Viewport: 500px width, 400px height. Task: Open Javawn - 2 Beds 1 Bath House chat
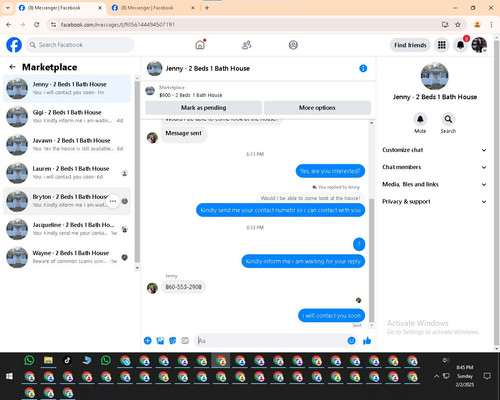67,145
